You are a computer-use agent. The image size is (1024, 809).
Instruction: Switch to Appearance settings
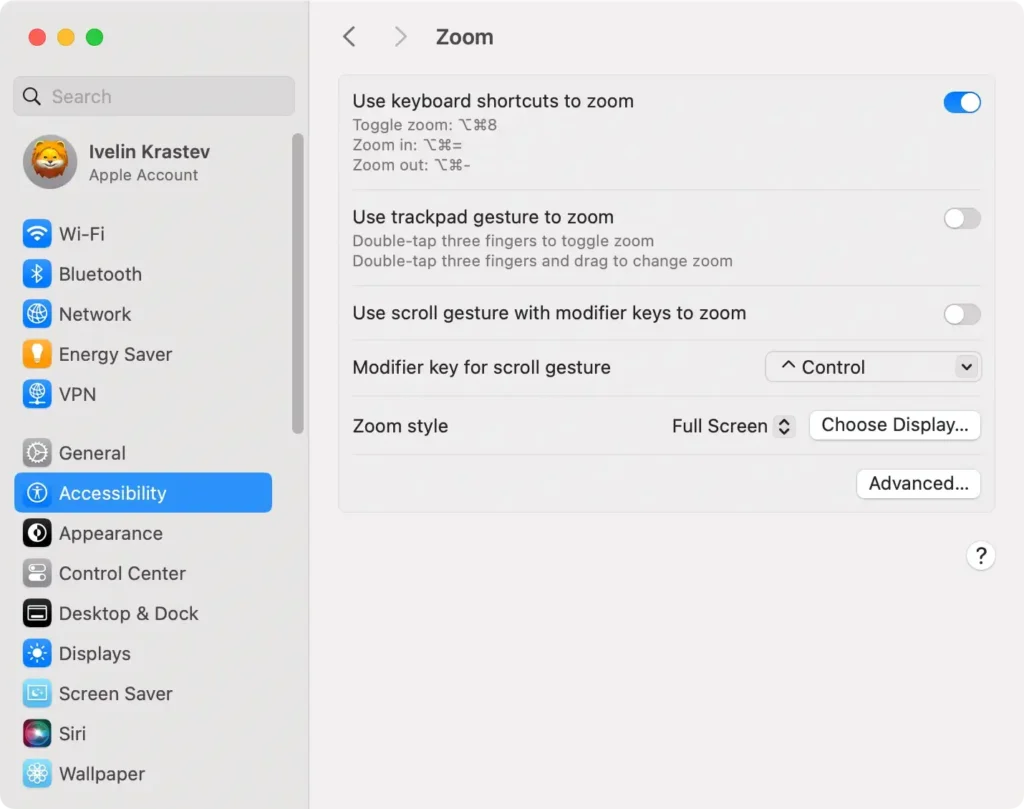click(34, 533)
